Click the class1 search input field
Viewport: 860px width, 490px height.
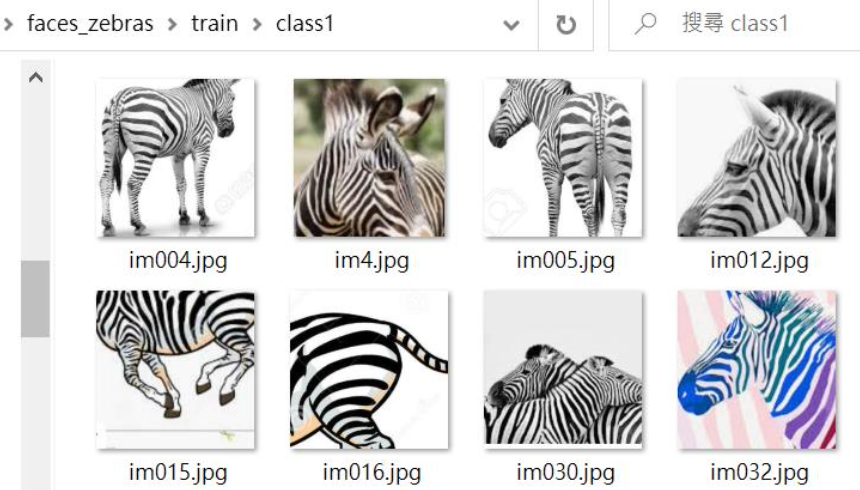pos(735,24)
